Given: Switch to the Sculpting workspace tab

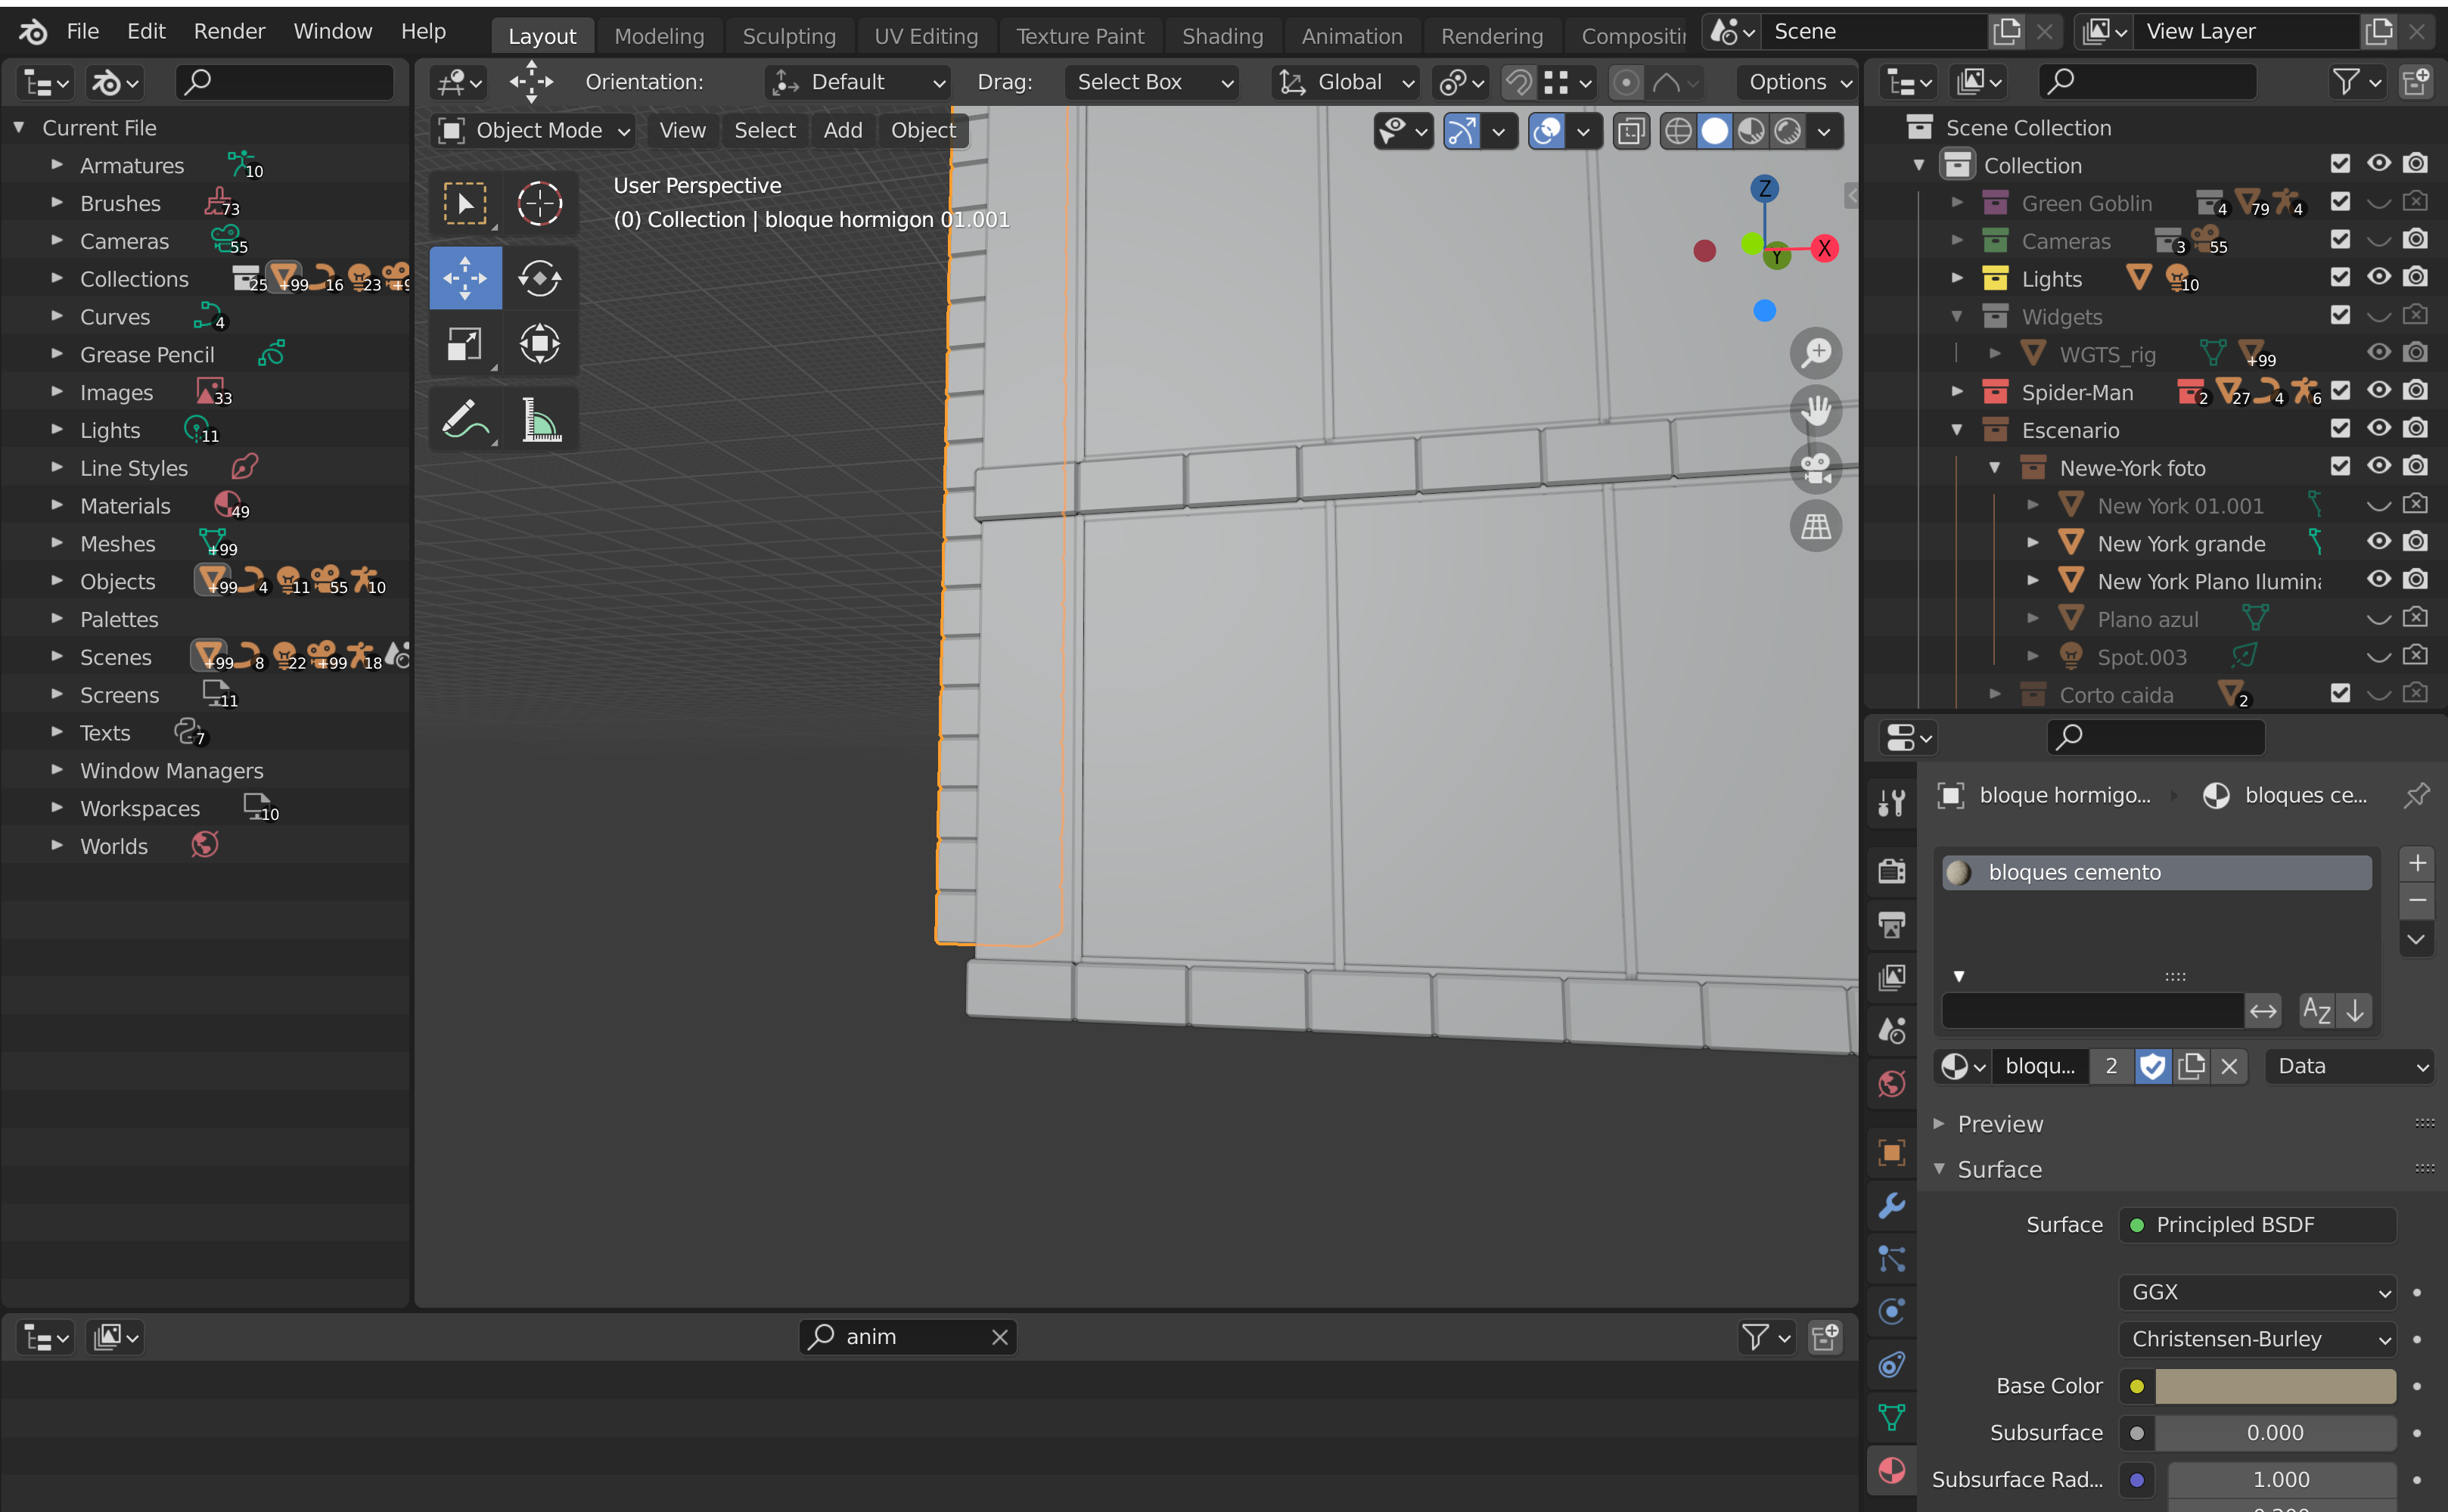Looking at the screenshot, I should tap(788, 36).
